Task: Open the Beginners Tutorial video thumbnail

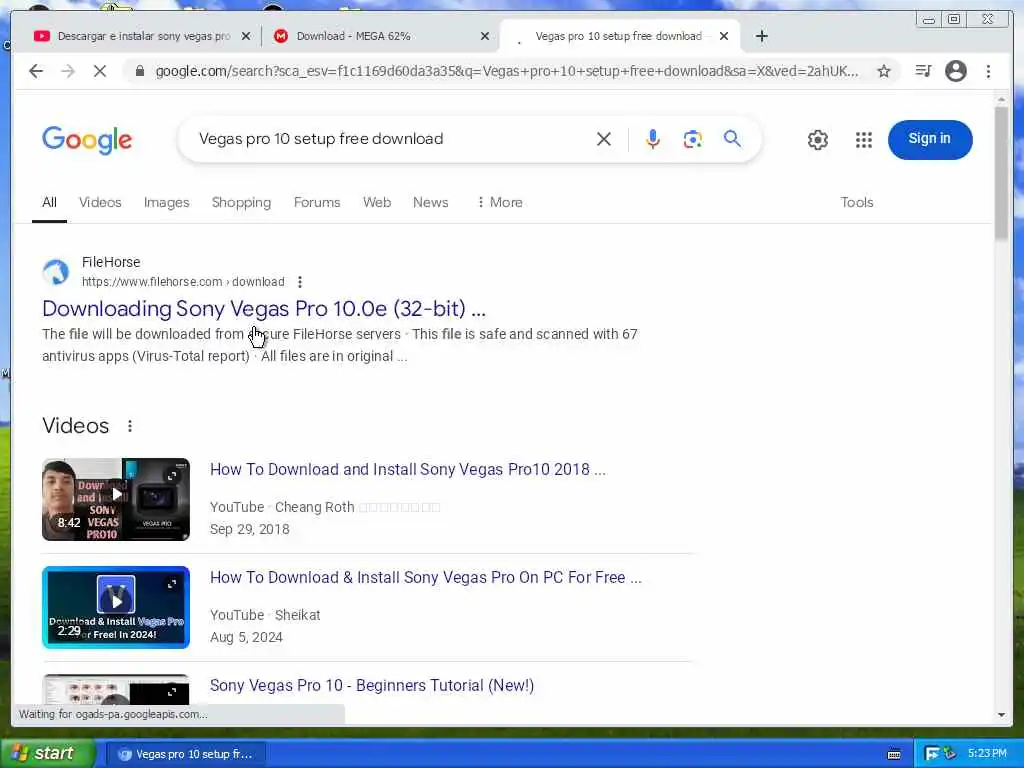Action: (x=116, y=690)
